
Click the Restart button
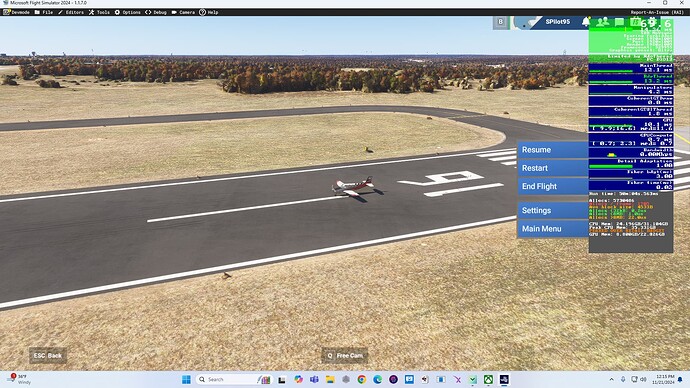point(553,168)
